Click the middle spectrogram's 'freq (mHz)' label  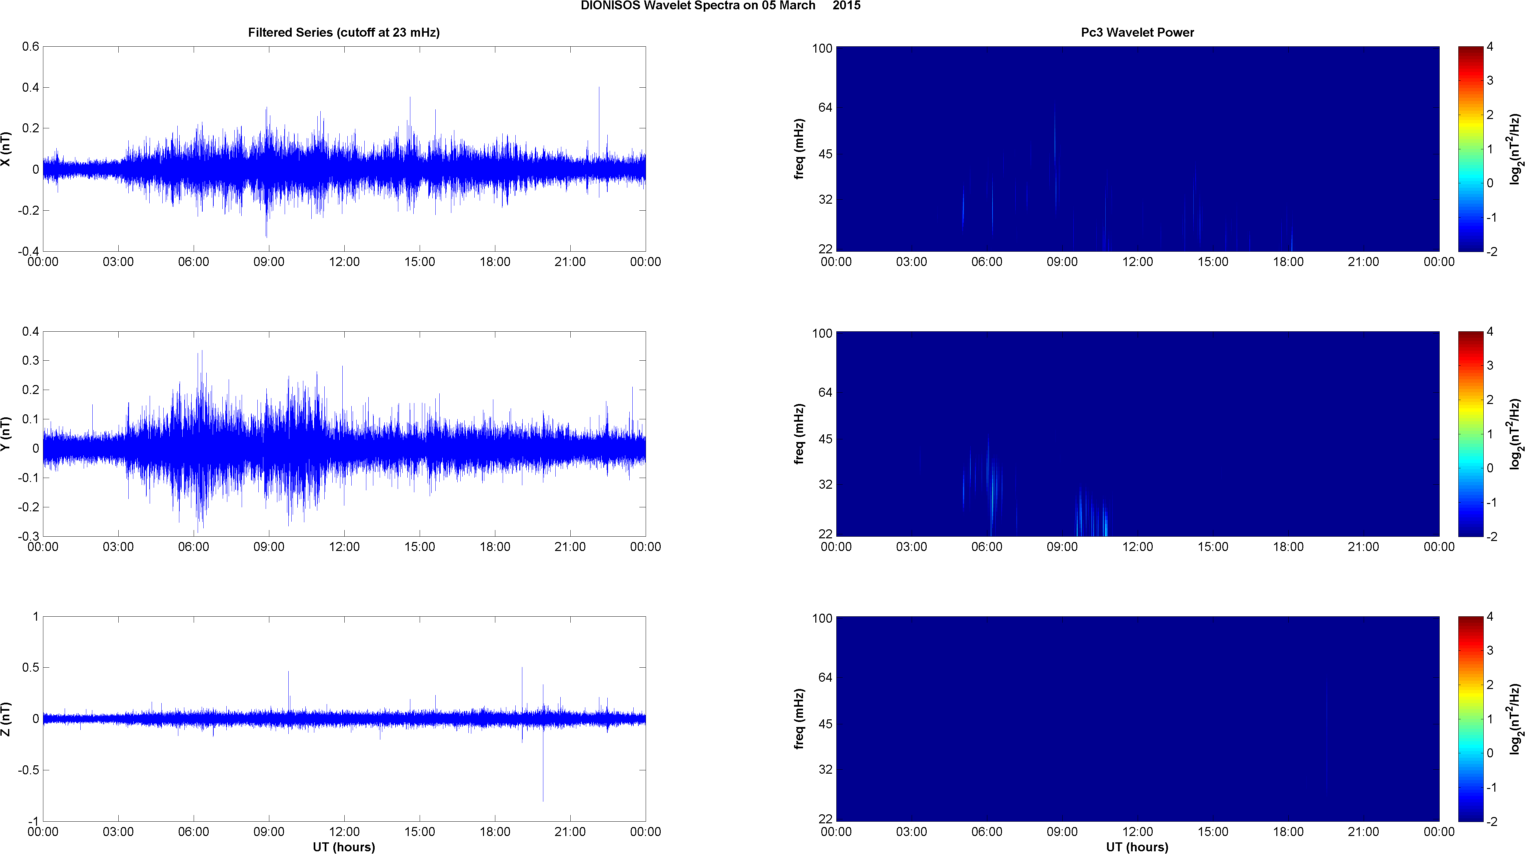[800, 434]
